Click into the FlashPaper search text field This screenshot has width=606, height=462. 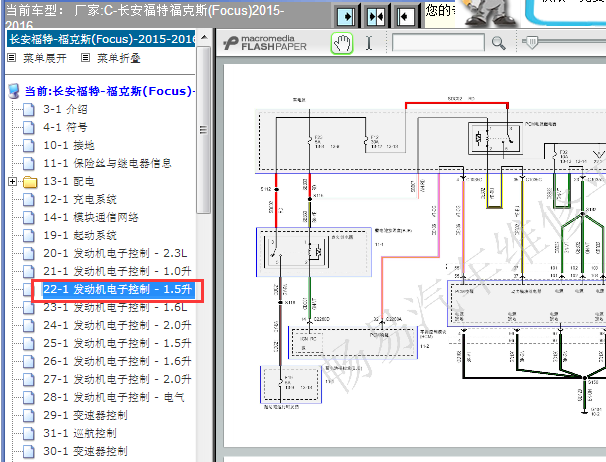pyautogui.click(x=438, y=43)
